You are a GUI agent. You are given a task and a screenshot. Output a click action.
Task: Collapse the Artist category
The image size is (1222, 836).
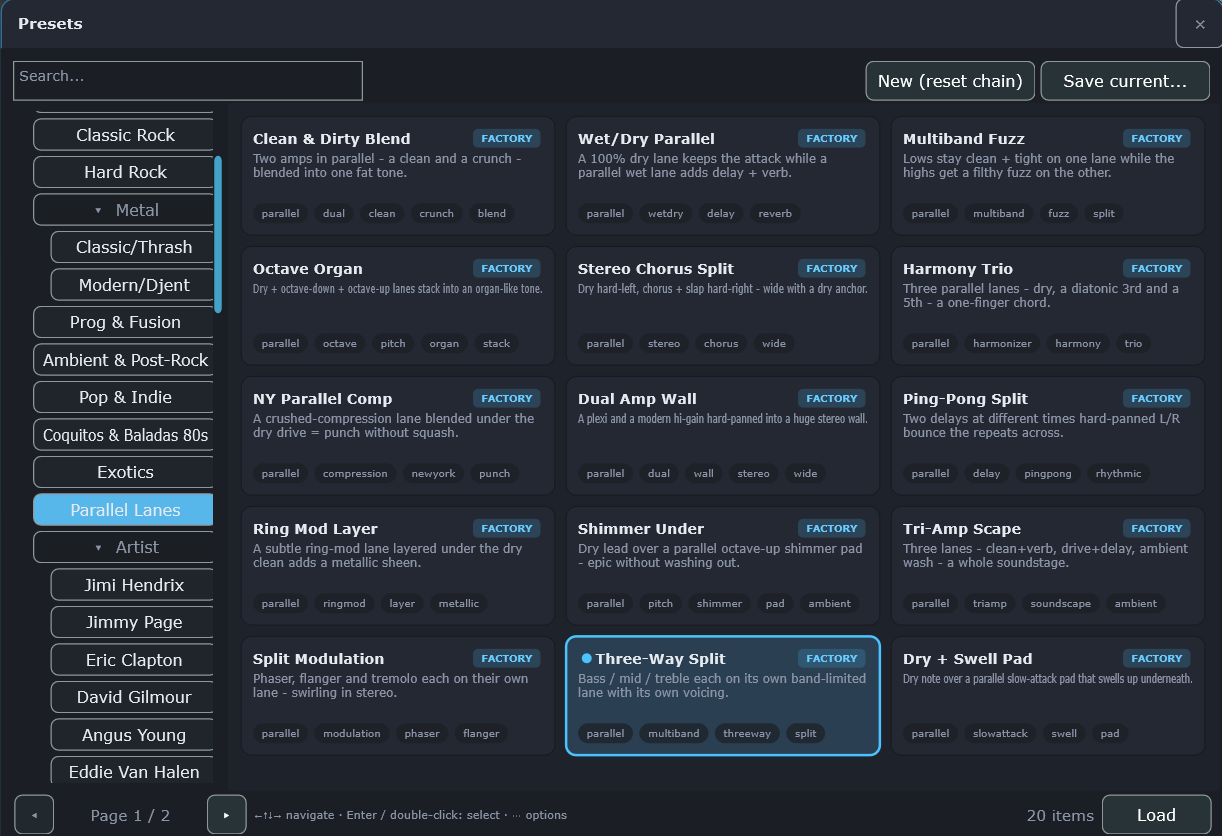[x=125, y=547]
